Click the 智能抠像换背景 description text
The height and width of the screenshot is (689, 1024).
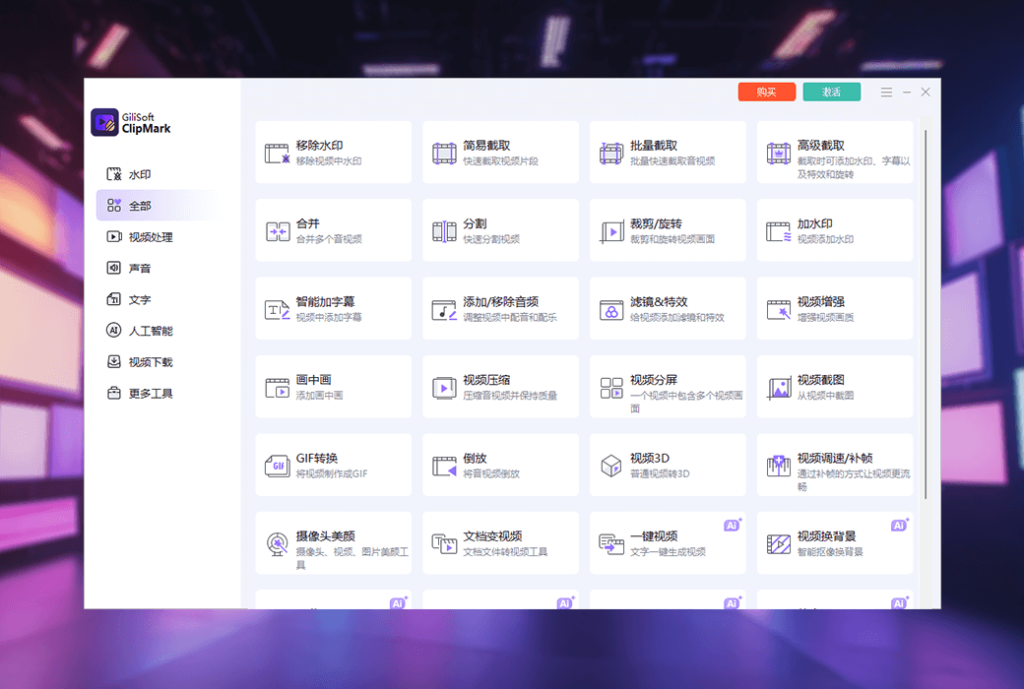tap(830, 552)
